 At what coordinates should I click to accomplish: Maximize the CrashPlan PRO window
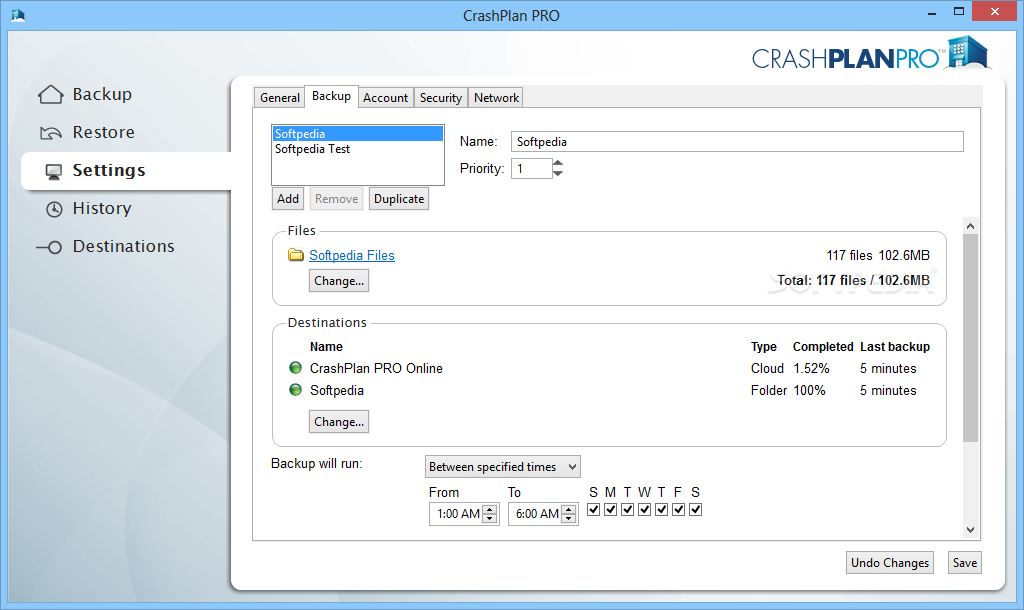(959, 11)
